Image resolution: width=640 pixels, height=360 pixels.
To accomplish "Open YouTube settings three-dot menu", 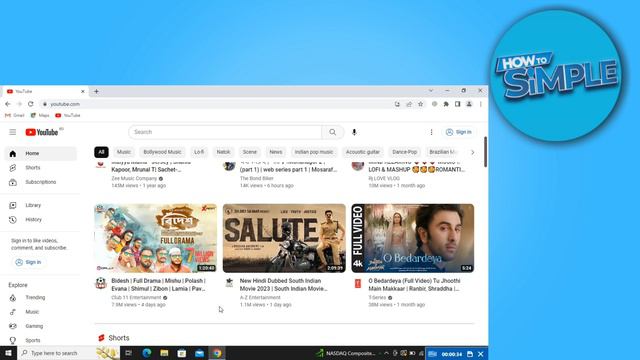I will point(431,132).
